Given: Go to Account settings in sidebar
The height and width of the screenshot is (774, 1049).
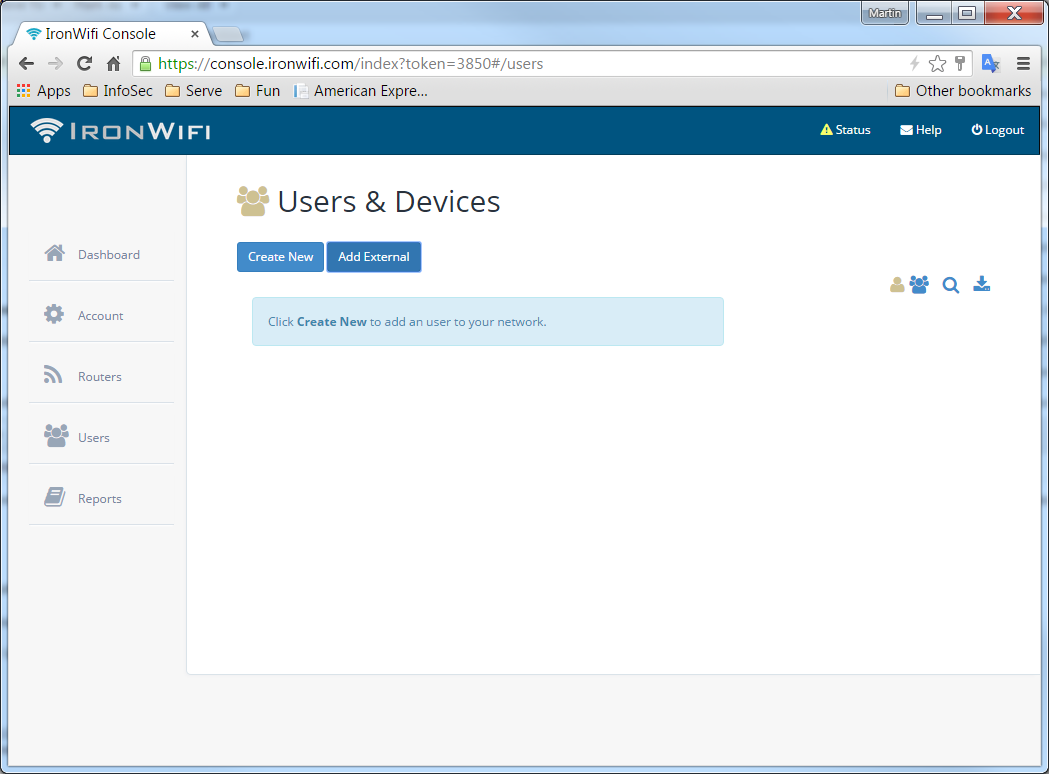Looking at the screenshot, I should (100, 316).
